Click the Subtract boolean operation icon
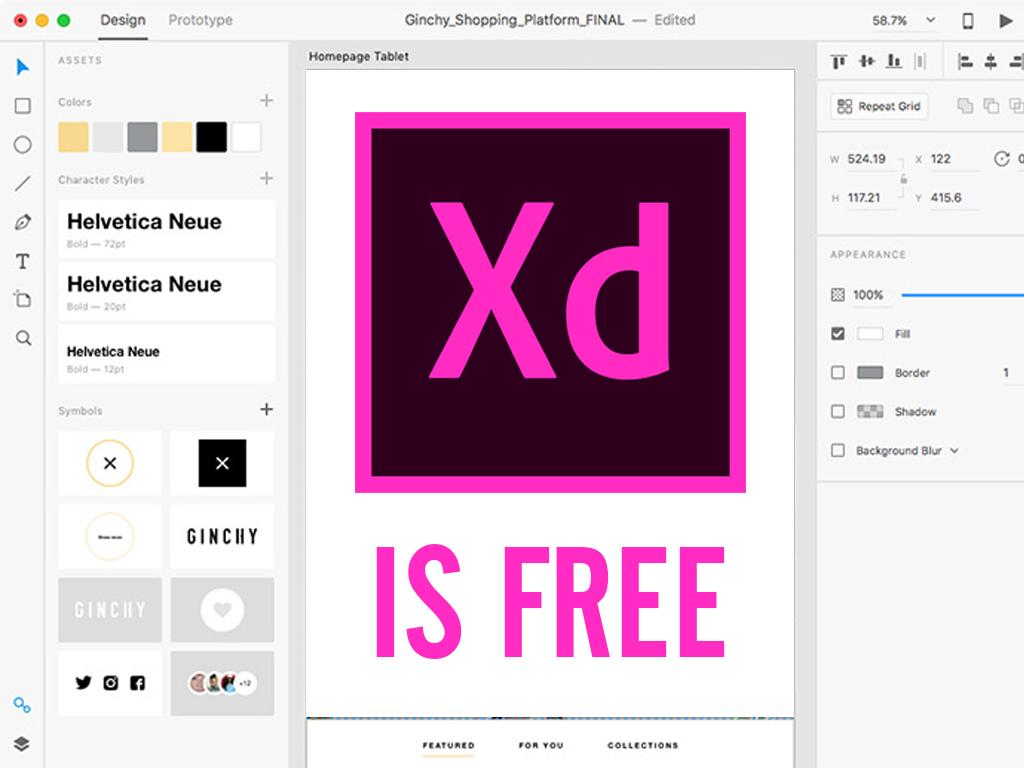 pos(991,106)
